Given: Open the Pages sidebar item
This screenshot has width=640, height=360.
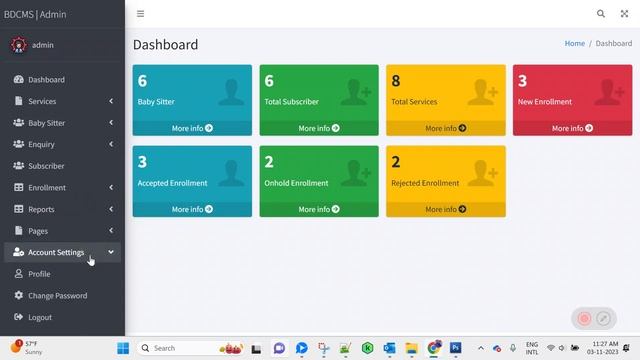Looking at the screenshot, I should 62,231.
